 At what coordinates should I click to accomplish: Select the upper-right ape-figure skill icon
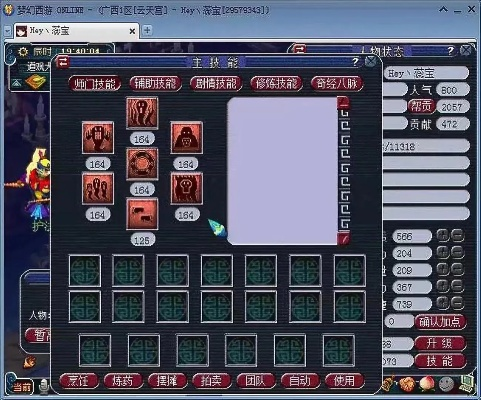pos(186,138)
